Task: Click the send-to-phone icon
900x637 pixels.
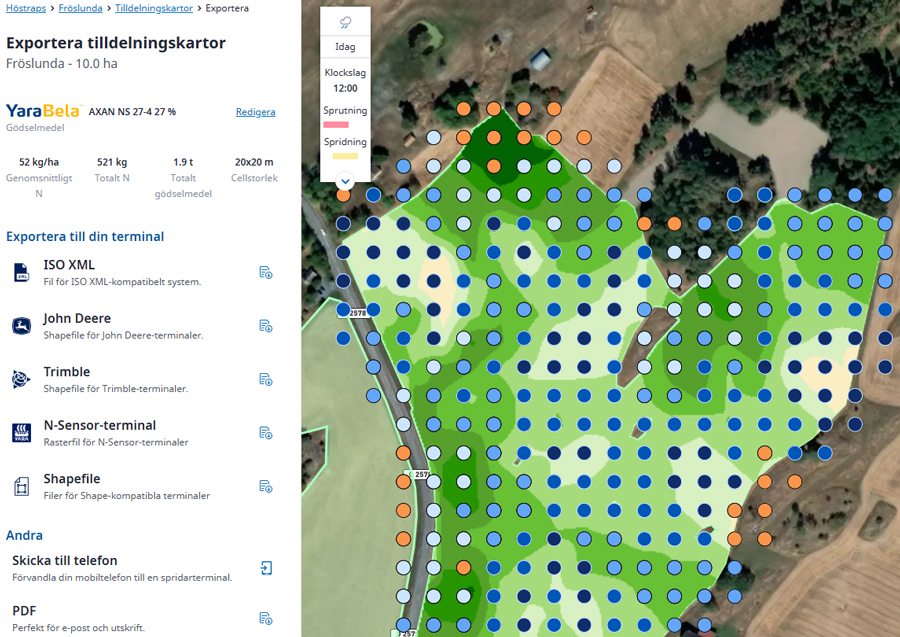Action: pos(266,568)
